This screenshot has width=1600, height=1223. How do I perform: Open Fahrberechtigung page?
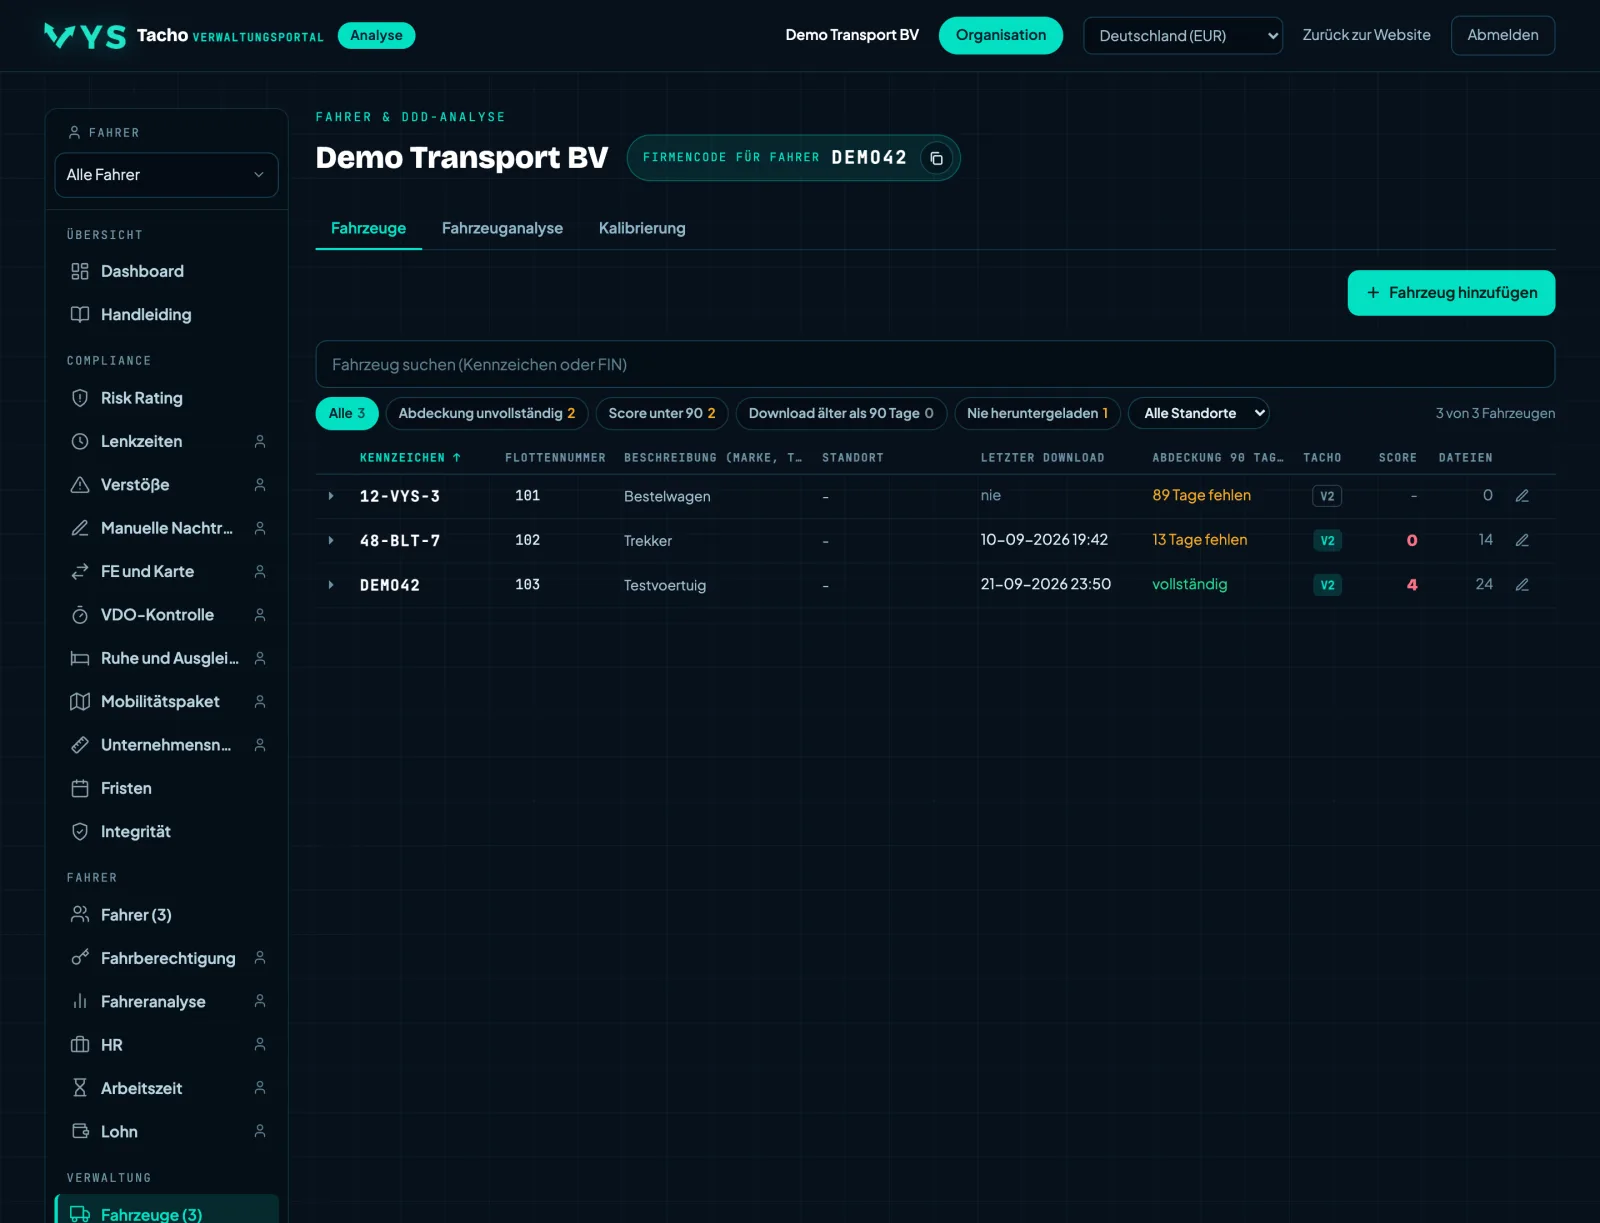coord(166,958)
